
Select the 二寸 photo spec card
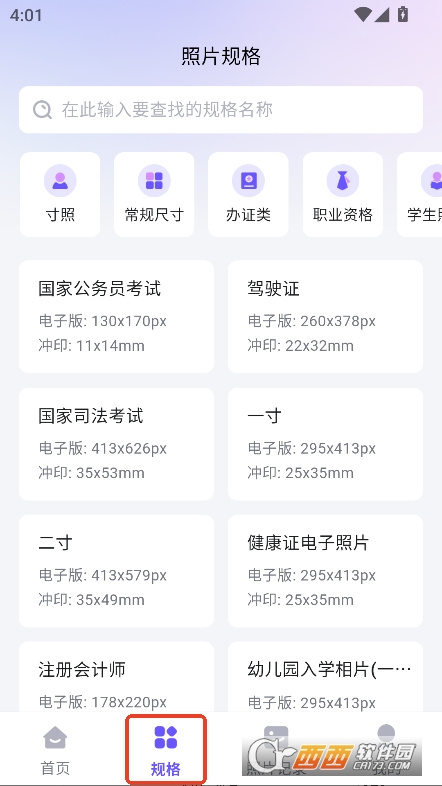(116, 571)
